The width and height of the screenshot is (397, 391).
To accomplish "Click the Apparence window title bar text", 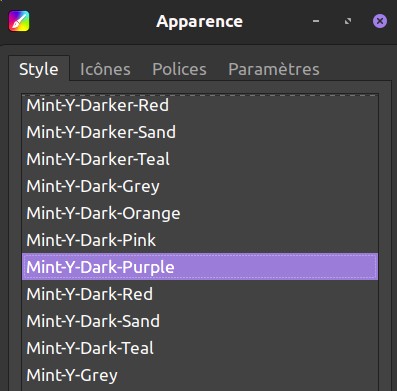I will tap(199, 22).
